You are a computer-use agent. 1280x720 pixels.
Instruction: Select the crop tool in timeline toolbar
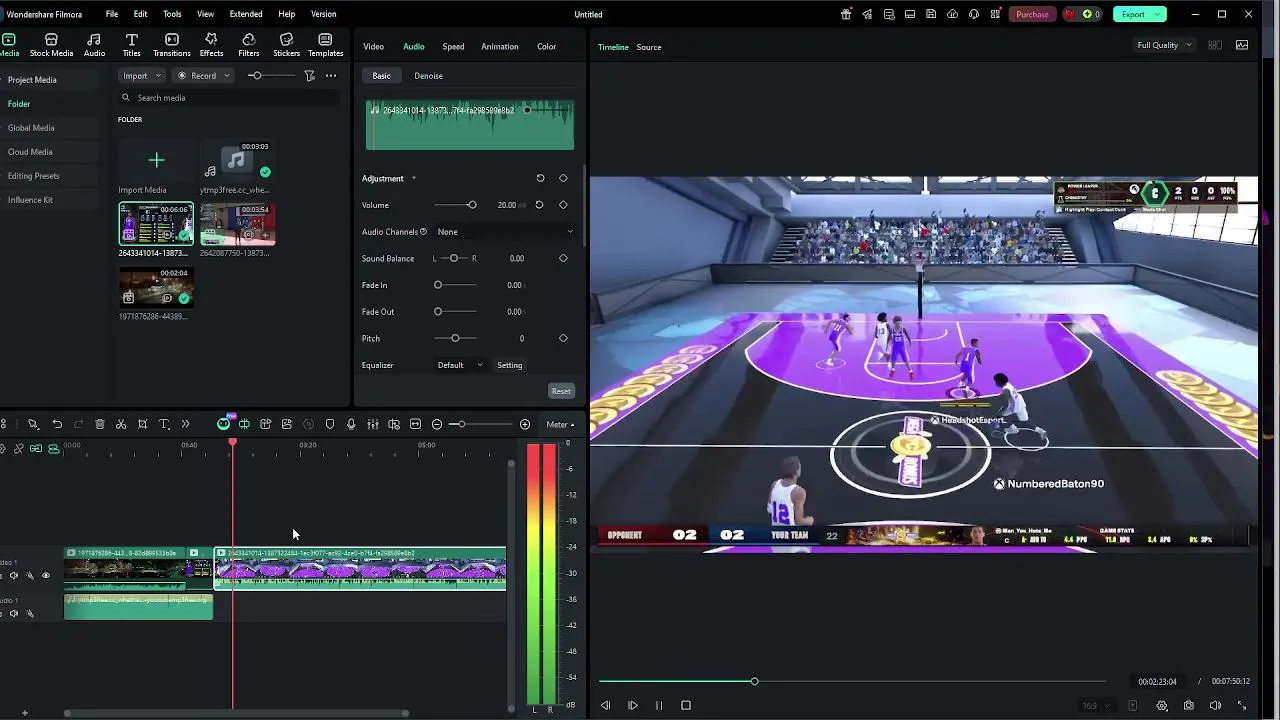pos(143,424)
